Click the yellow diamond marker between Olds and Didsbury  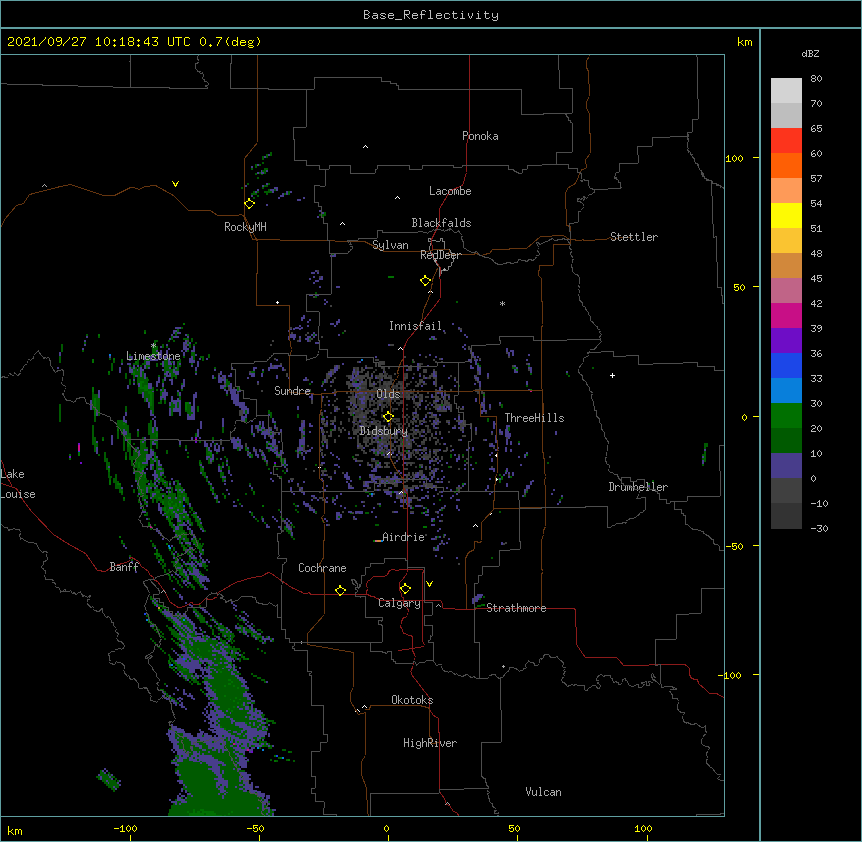point(388,416)
